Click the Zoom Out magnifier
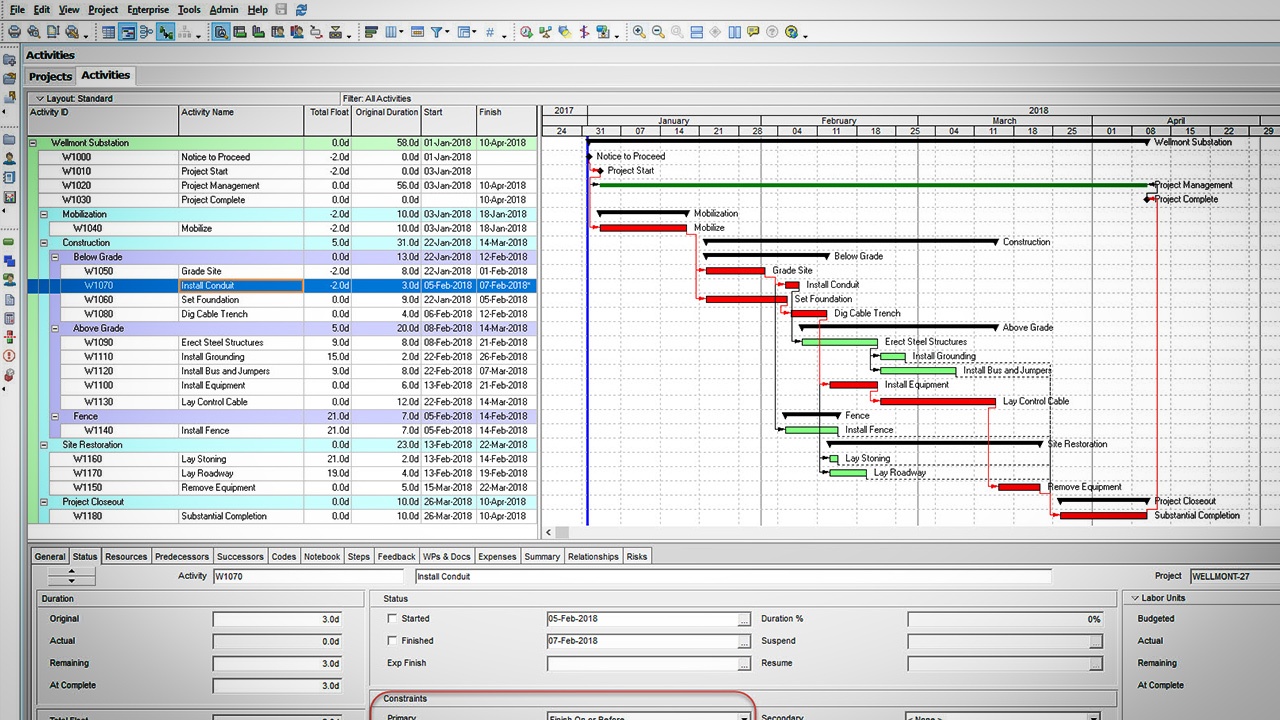This screenshot has height=720, width=1280. tap(658, 32)
